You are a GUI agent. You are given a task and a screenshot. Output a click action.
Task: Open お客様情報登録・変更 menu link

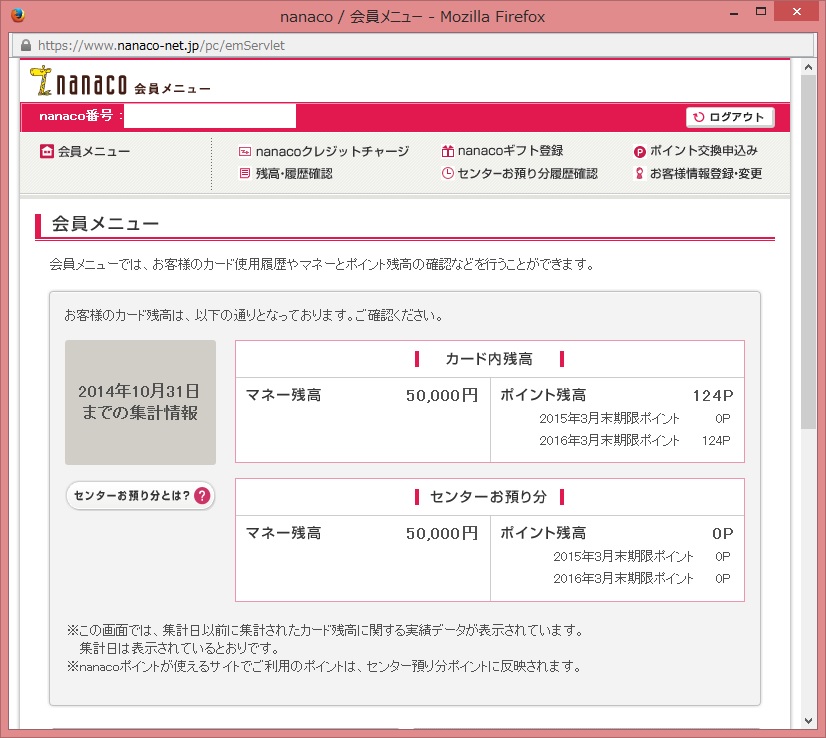click(699, 173)
